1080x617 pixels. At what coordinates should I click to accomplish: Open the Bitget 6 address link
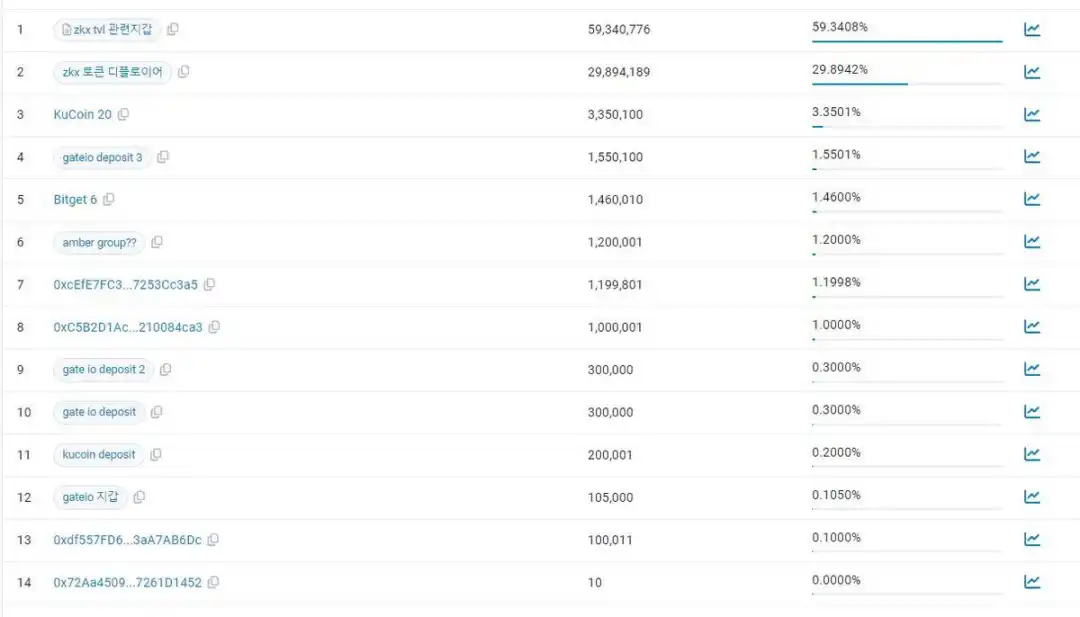click(75, 200)
